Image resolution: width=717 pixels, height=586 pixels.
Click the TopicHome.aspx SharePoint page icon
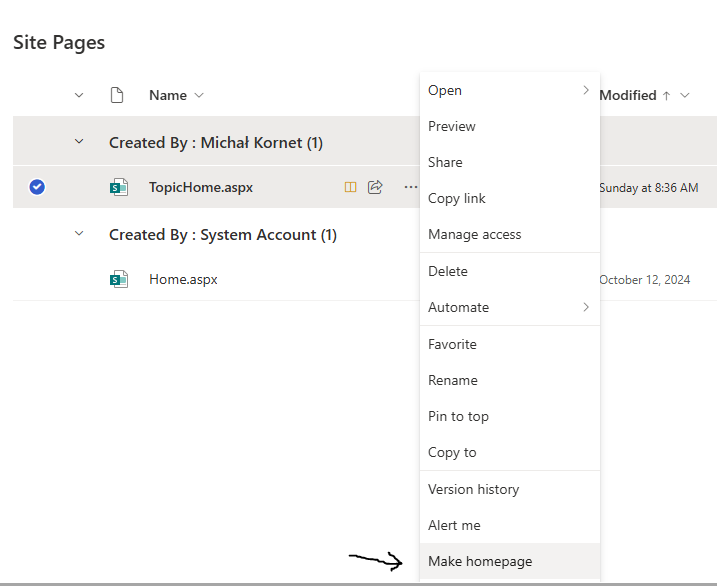119,187
